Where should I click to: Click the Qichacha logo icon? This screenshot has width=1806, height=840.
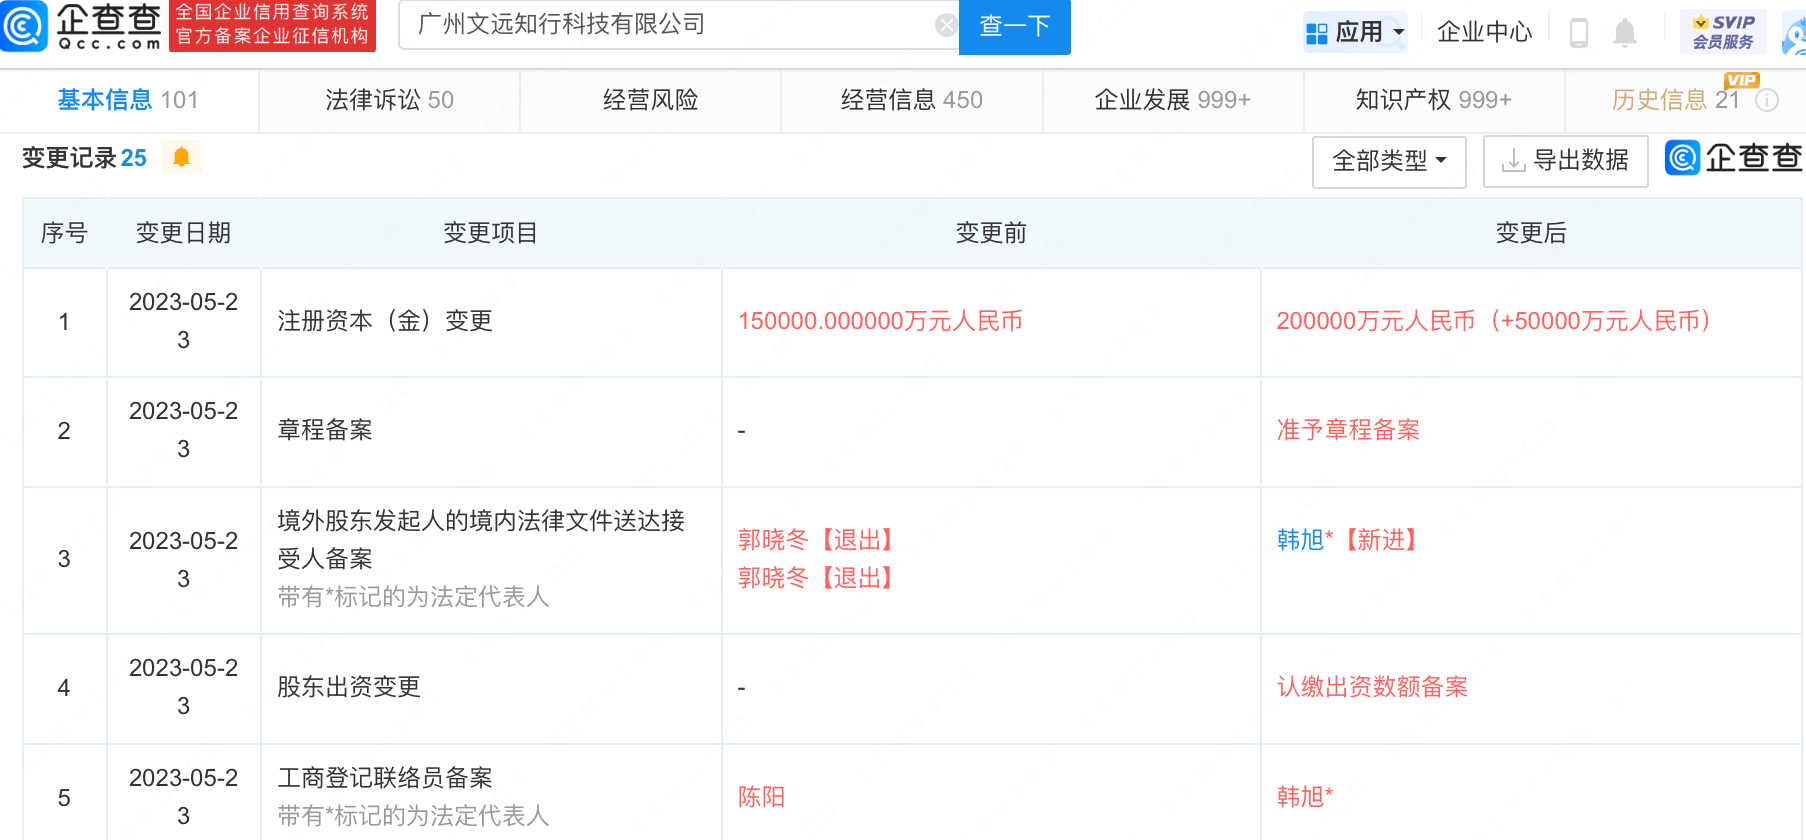coord(24,26)
